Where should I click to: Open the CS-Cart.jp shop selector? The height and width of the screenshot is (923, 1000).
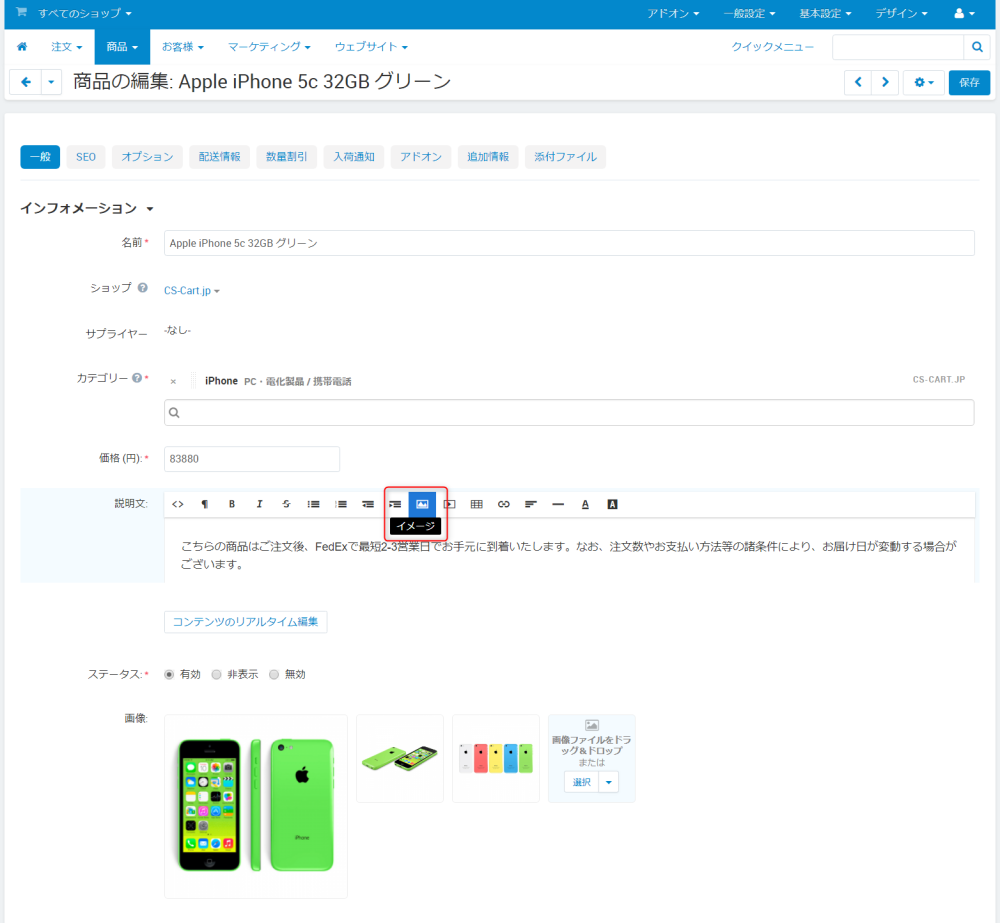click(x=191, y=290)
